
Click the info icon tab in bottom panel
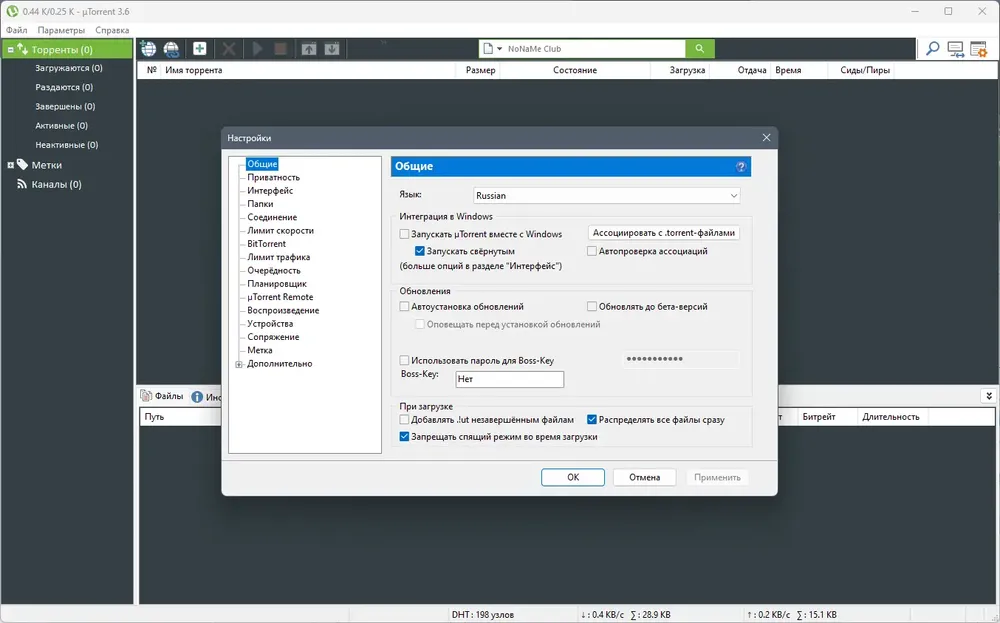coord(197,397)
